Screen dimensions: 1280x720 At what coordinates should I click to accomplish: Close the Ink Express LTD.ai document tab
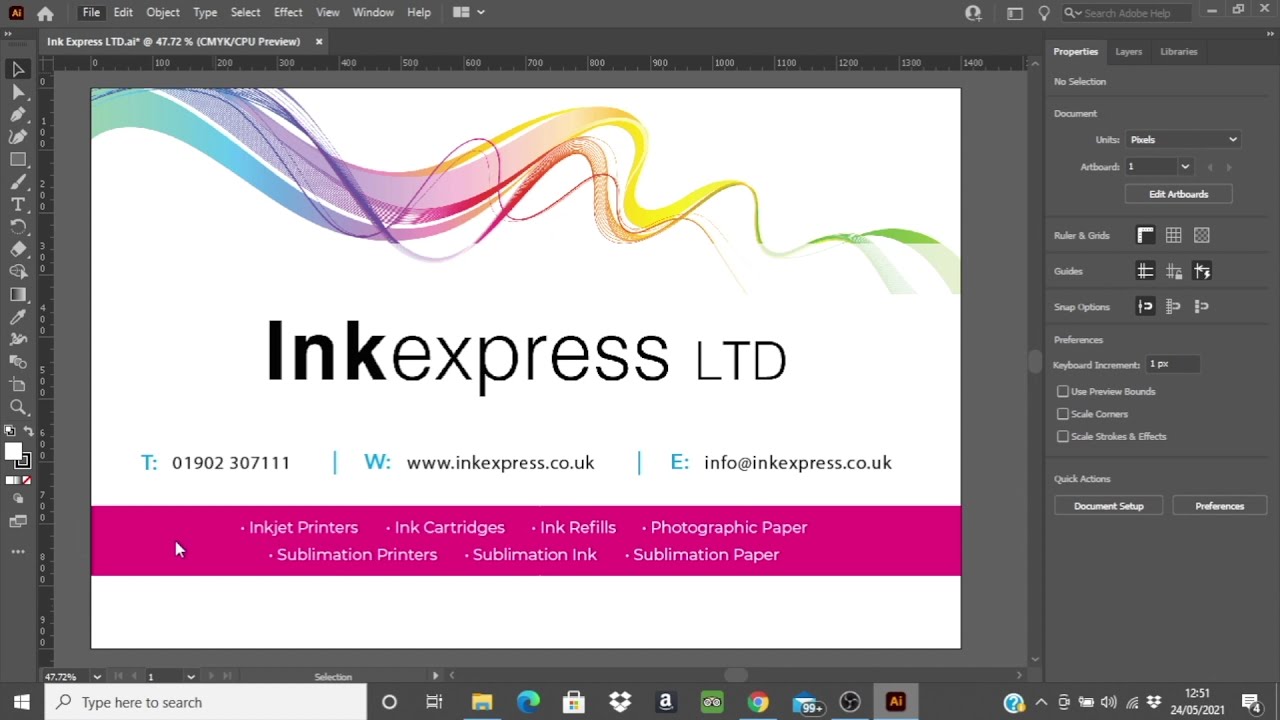click(x=319, y=42)
